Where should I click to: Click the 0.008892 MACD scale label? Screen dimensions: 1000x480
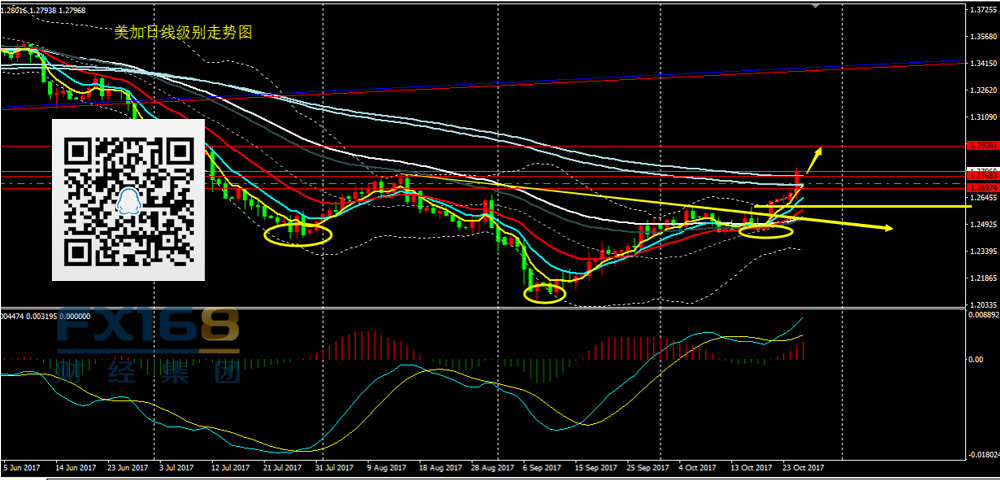981,315
